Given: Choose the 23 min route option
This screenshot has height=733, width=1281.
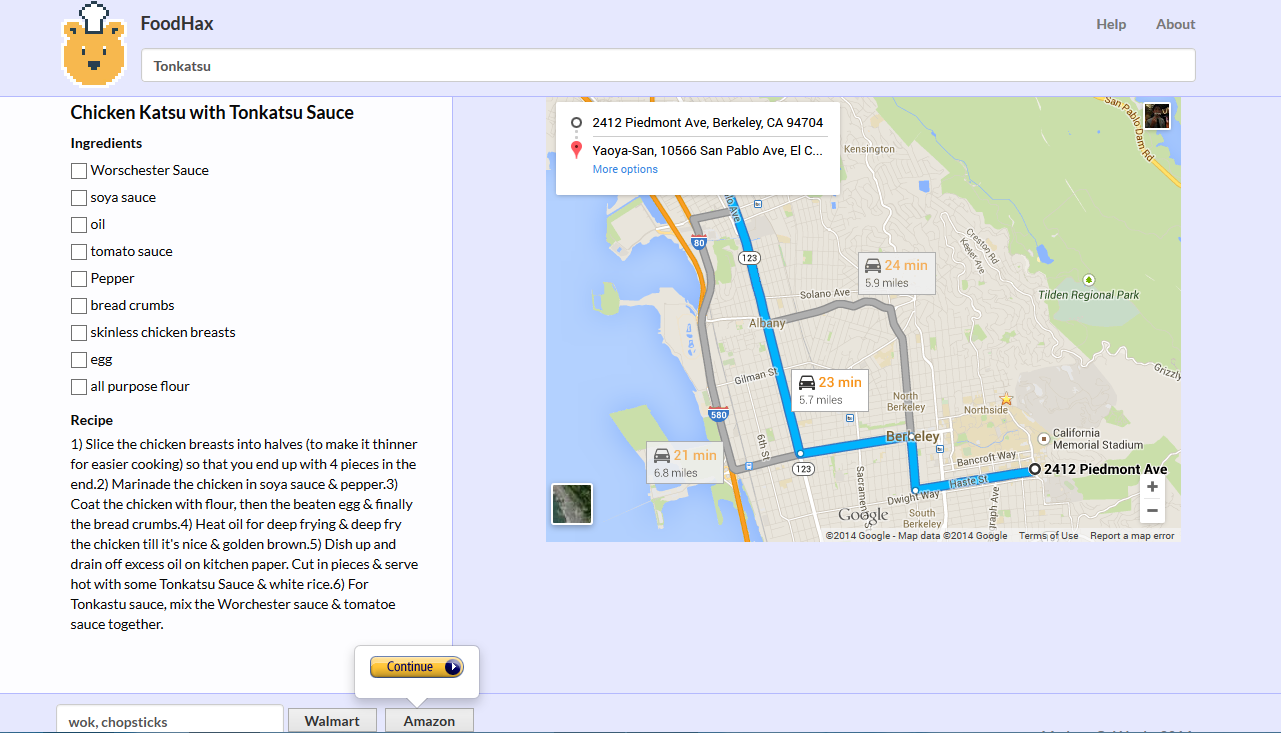Looking at the screenshot, I should (829, 390).
